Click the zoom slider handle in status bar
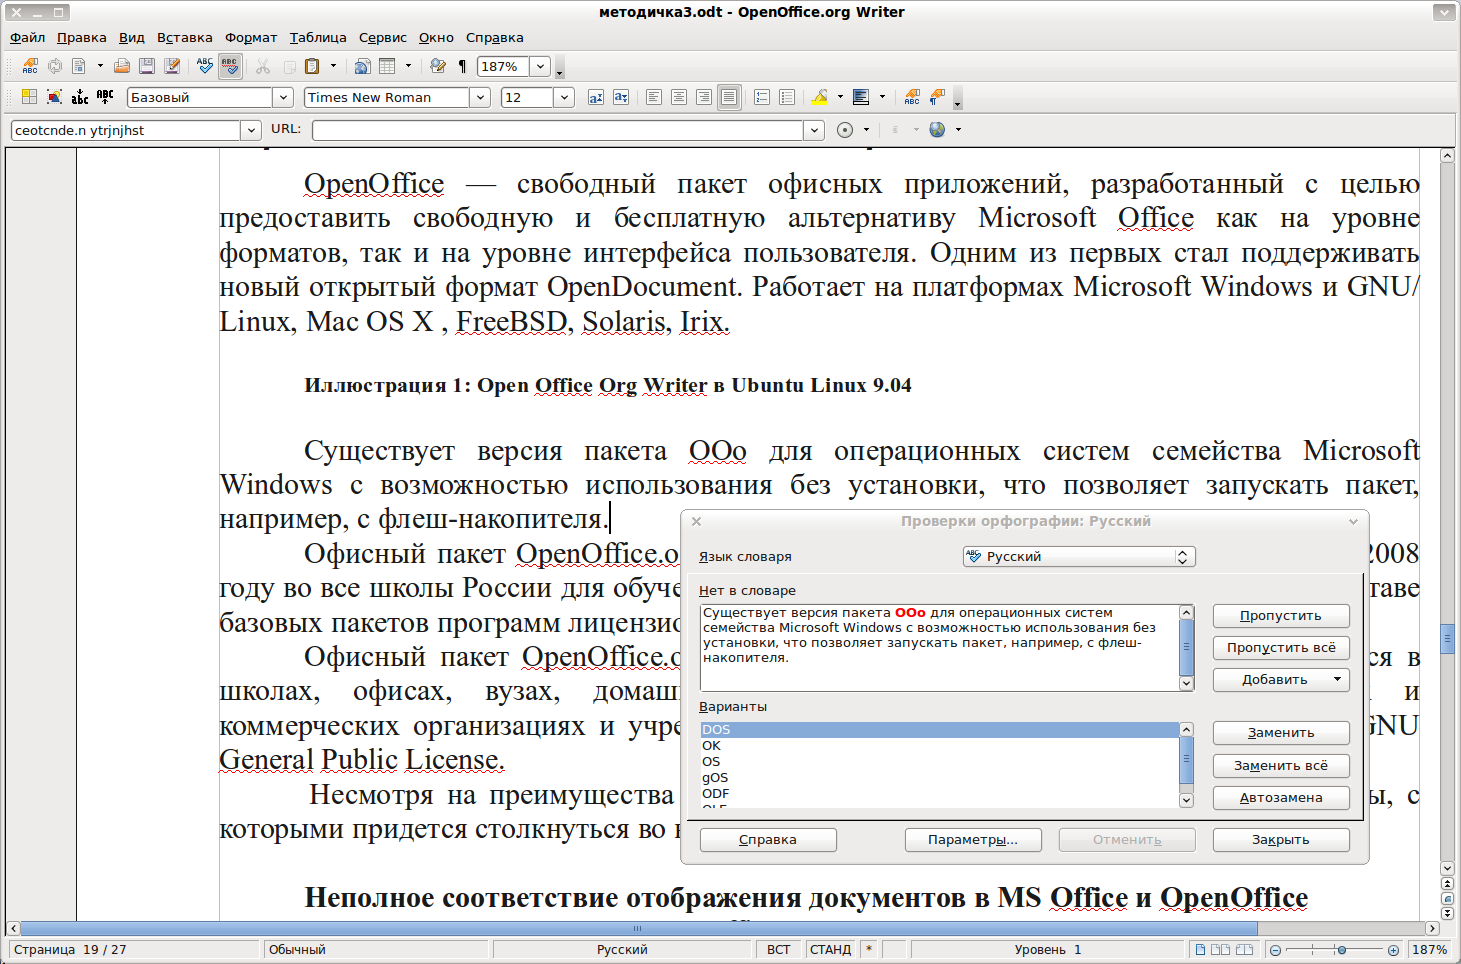This screenshot has height=964, width=1461. [1341, 950]
